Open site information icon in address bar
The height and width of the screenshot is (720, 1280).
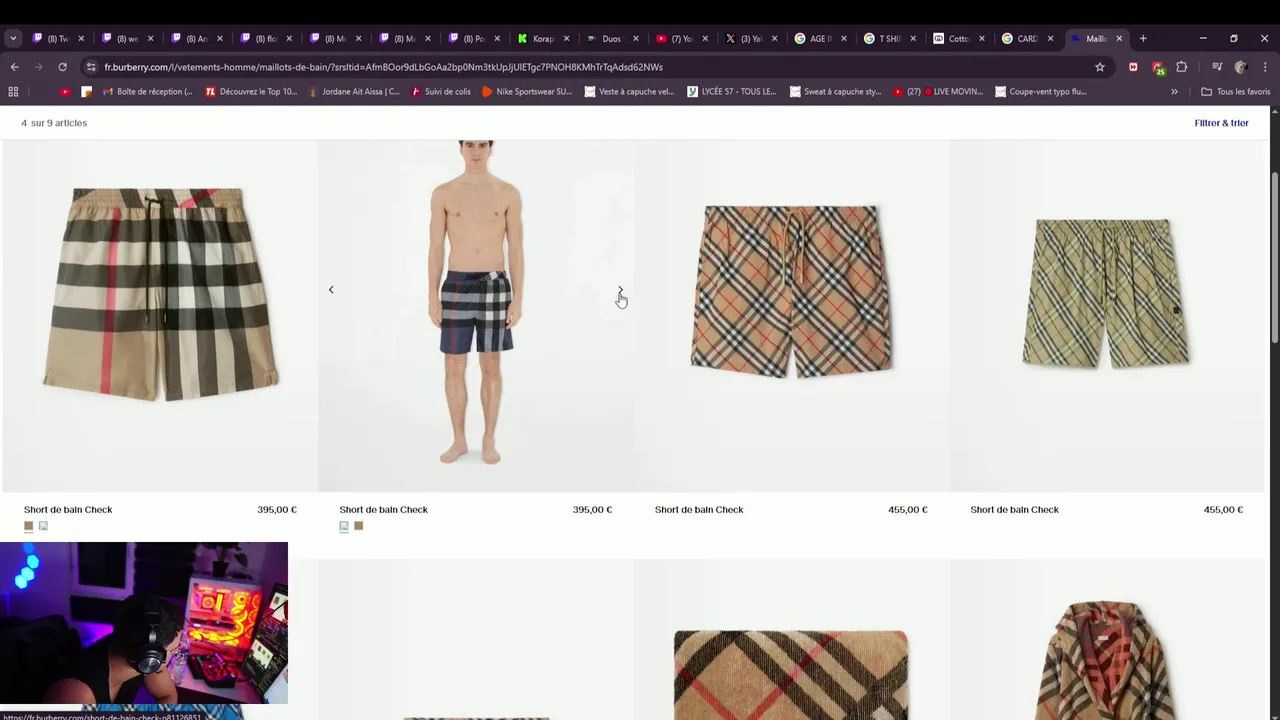tap(91, 67)
